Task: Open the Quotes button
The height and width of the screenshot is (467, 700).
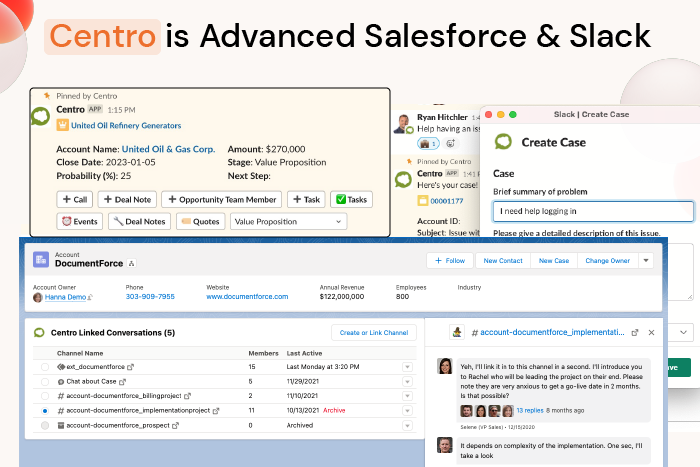Action: tap(200, 221)
